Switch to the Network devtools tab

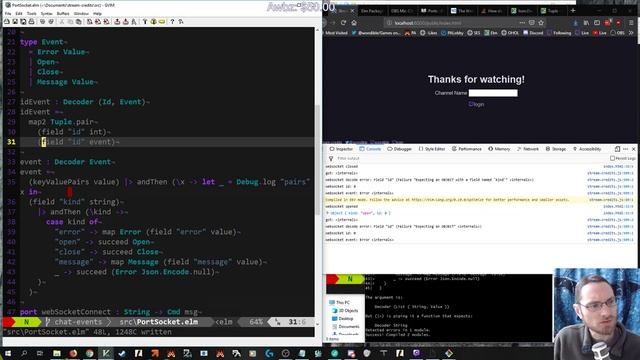coord(528,149)
